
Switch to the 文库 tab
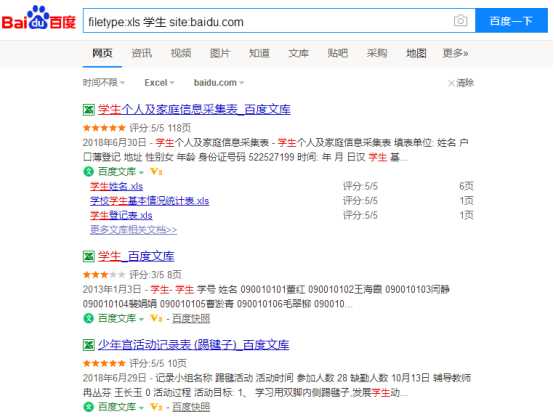tap(299, 53)
